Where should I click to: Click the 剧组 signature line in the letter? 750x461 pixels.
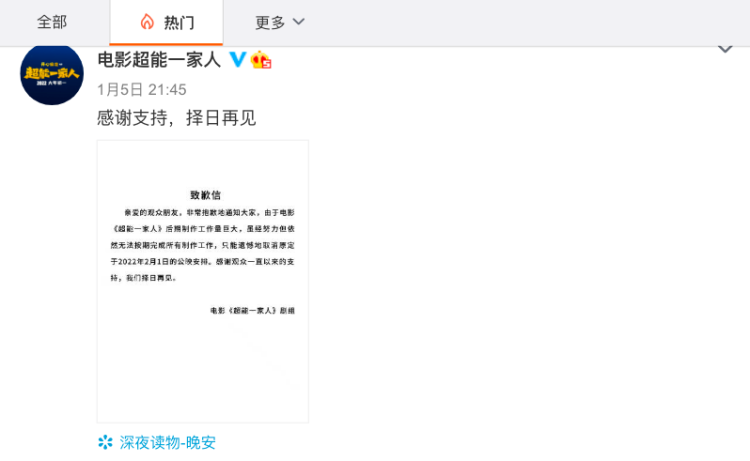(x=252, y=311)
